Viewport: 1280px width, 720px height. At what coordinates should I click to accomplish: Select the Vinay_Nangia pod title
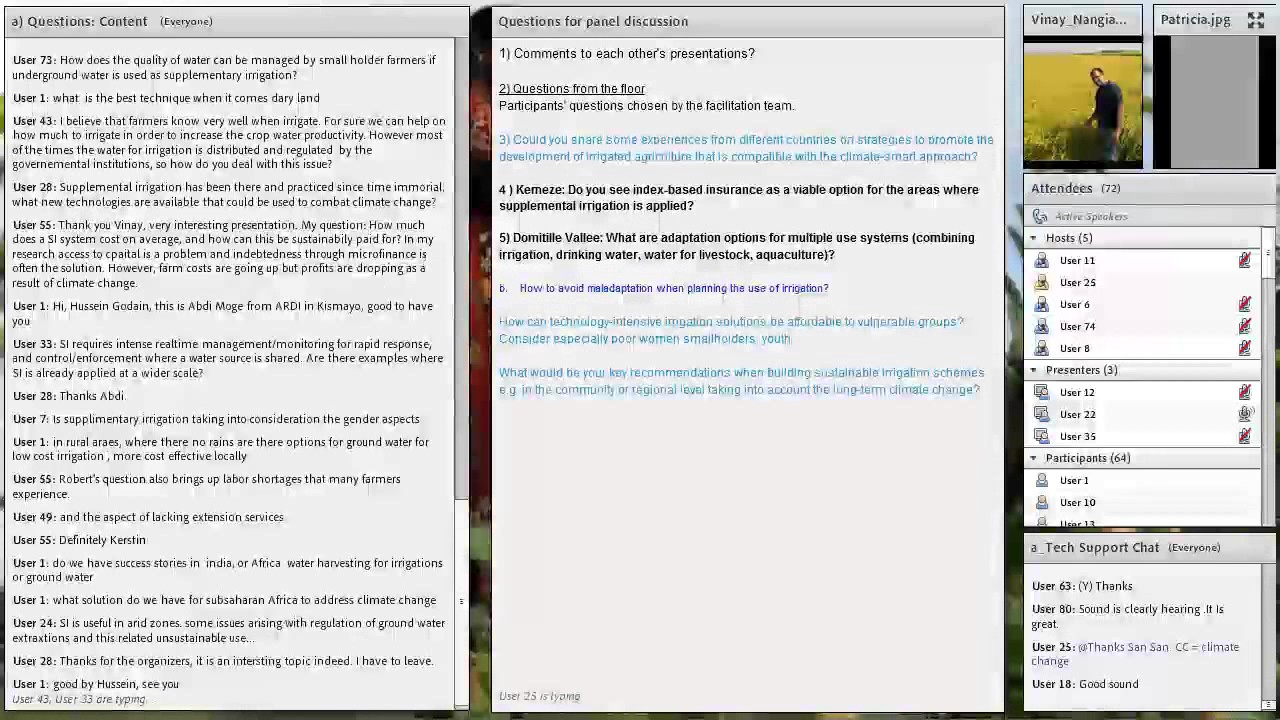(1078, 20)
